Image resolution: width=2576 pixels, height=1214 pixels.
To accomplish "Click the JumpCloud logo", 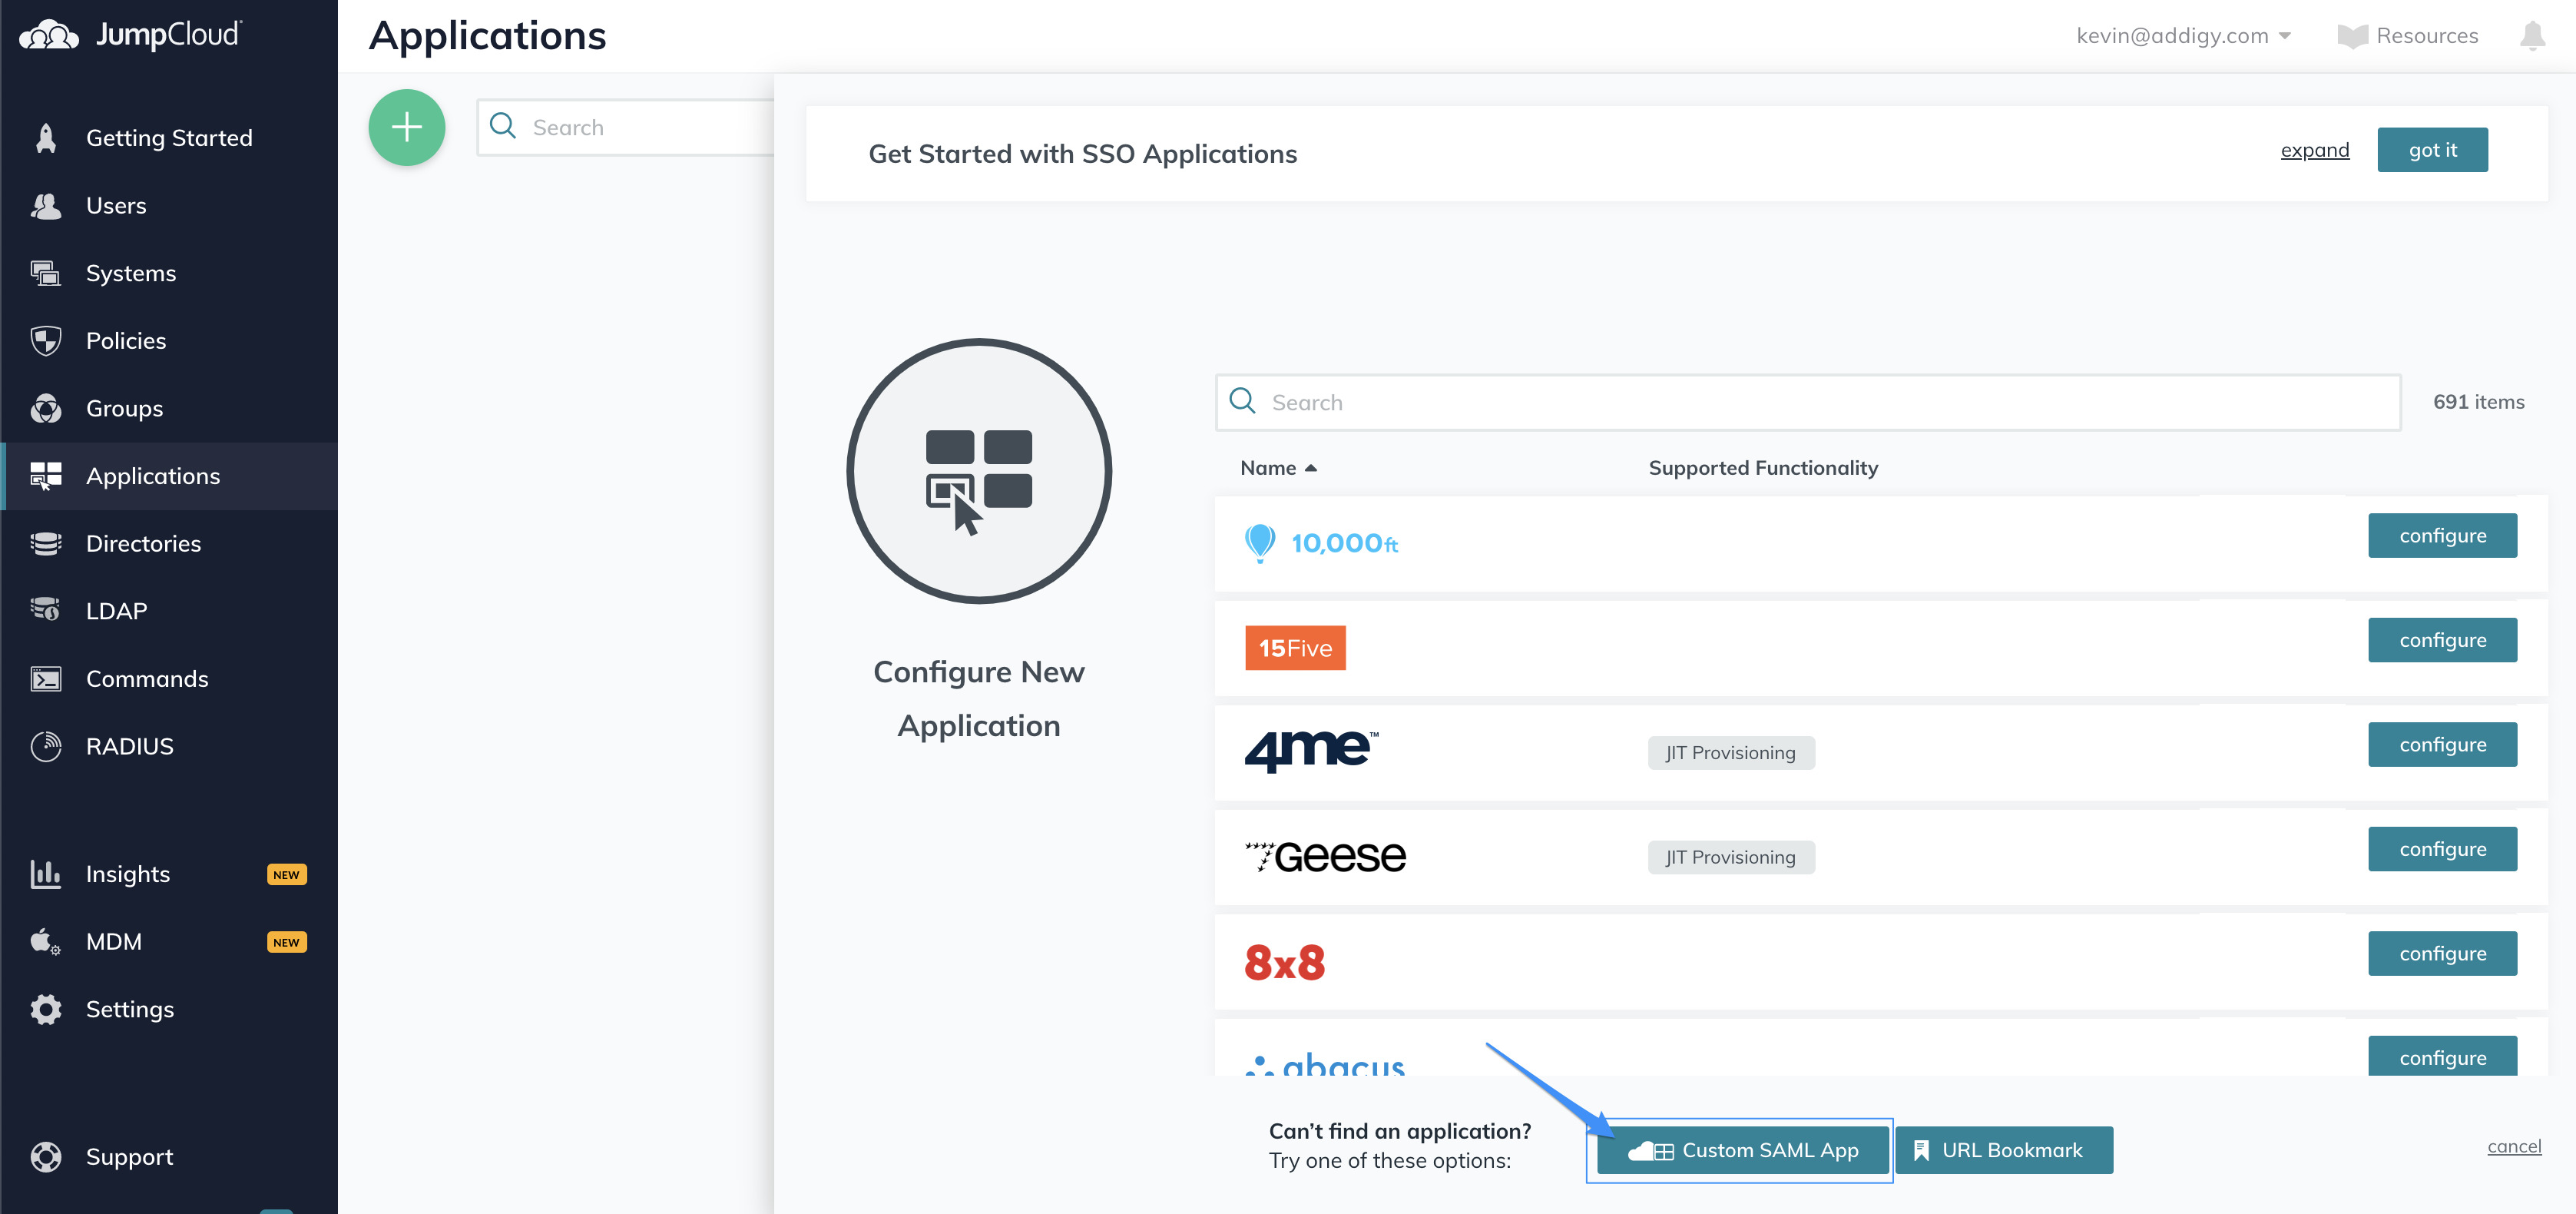I will click(131, 35).
